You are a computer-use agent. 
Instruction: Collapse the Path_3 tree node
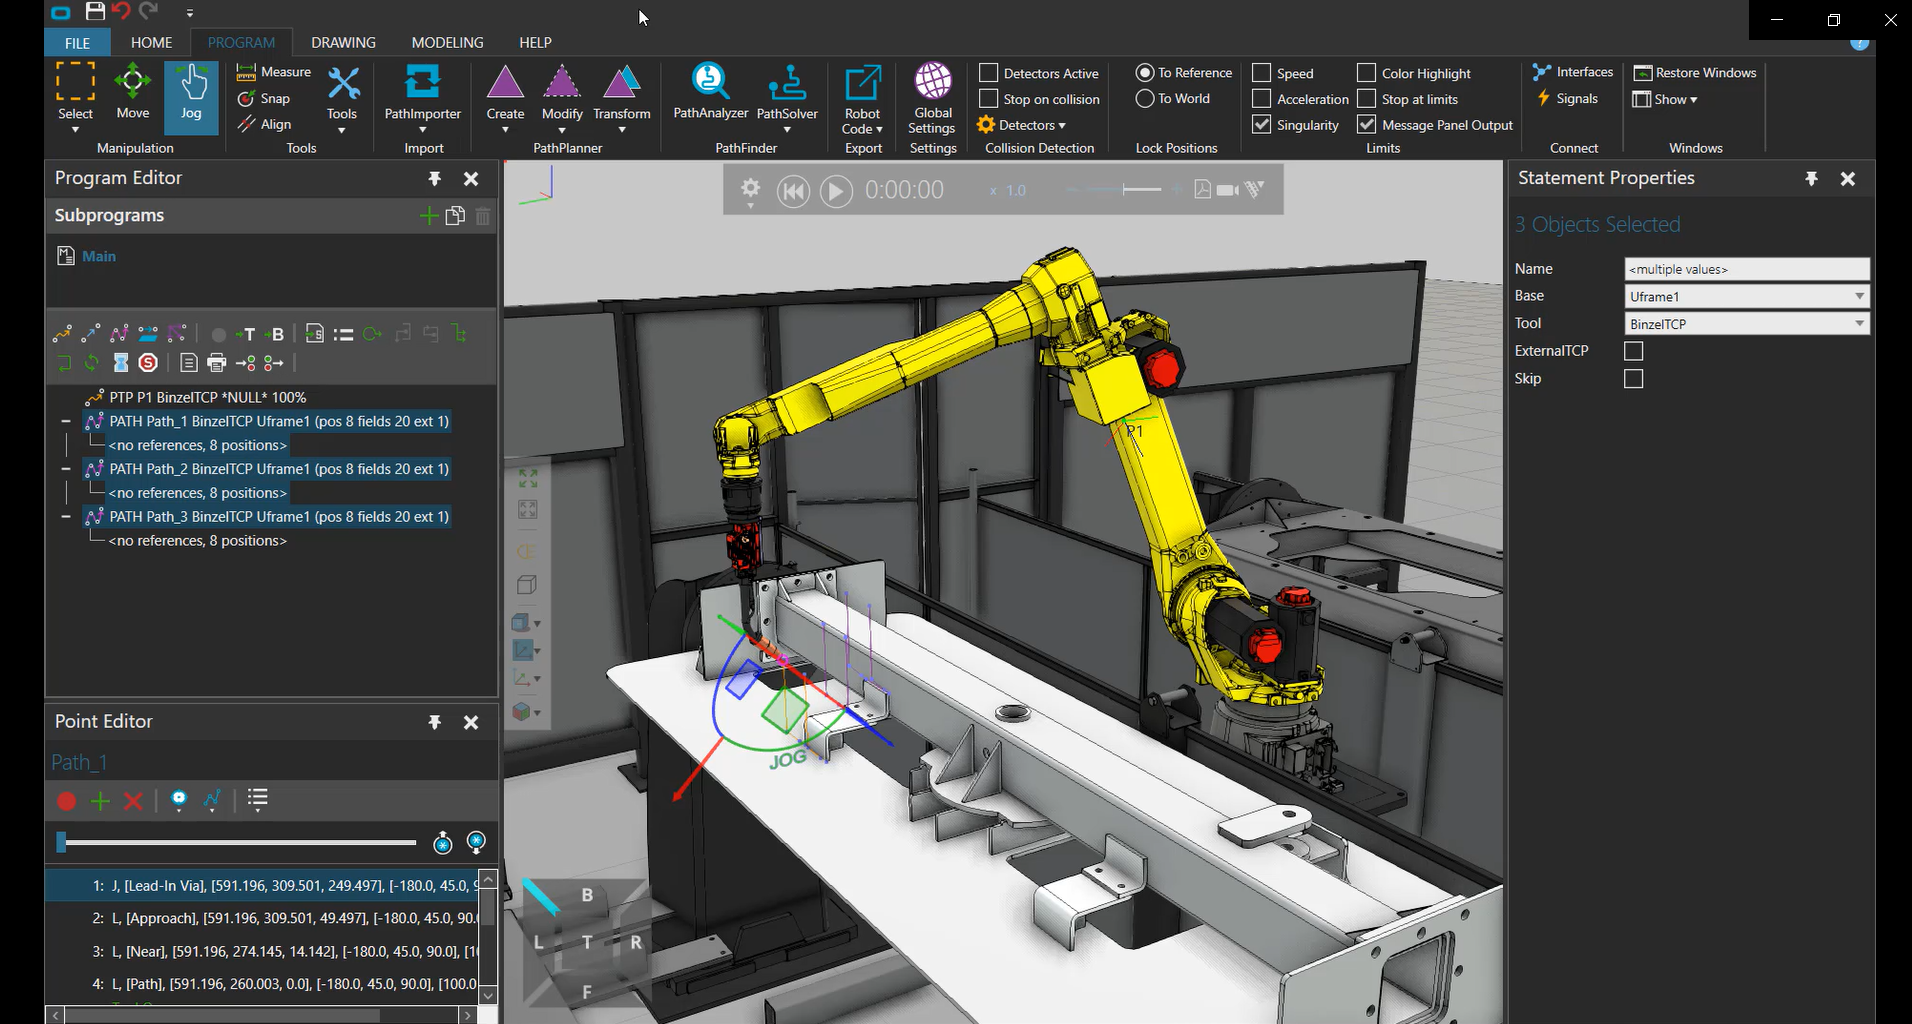point(66,517)
